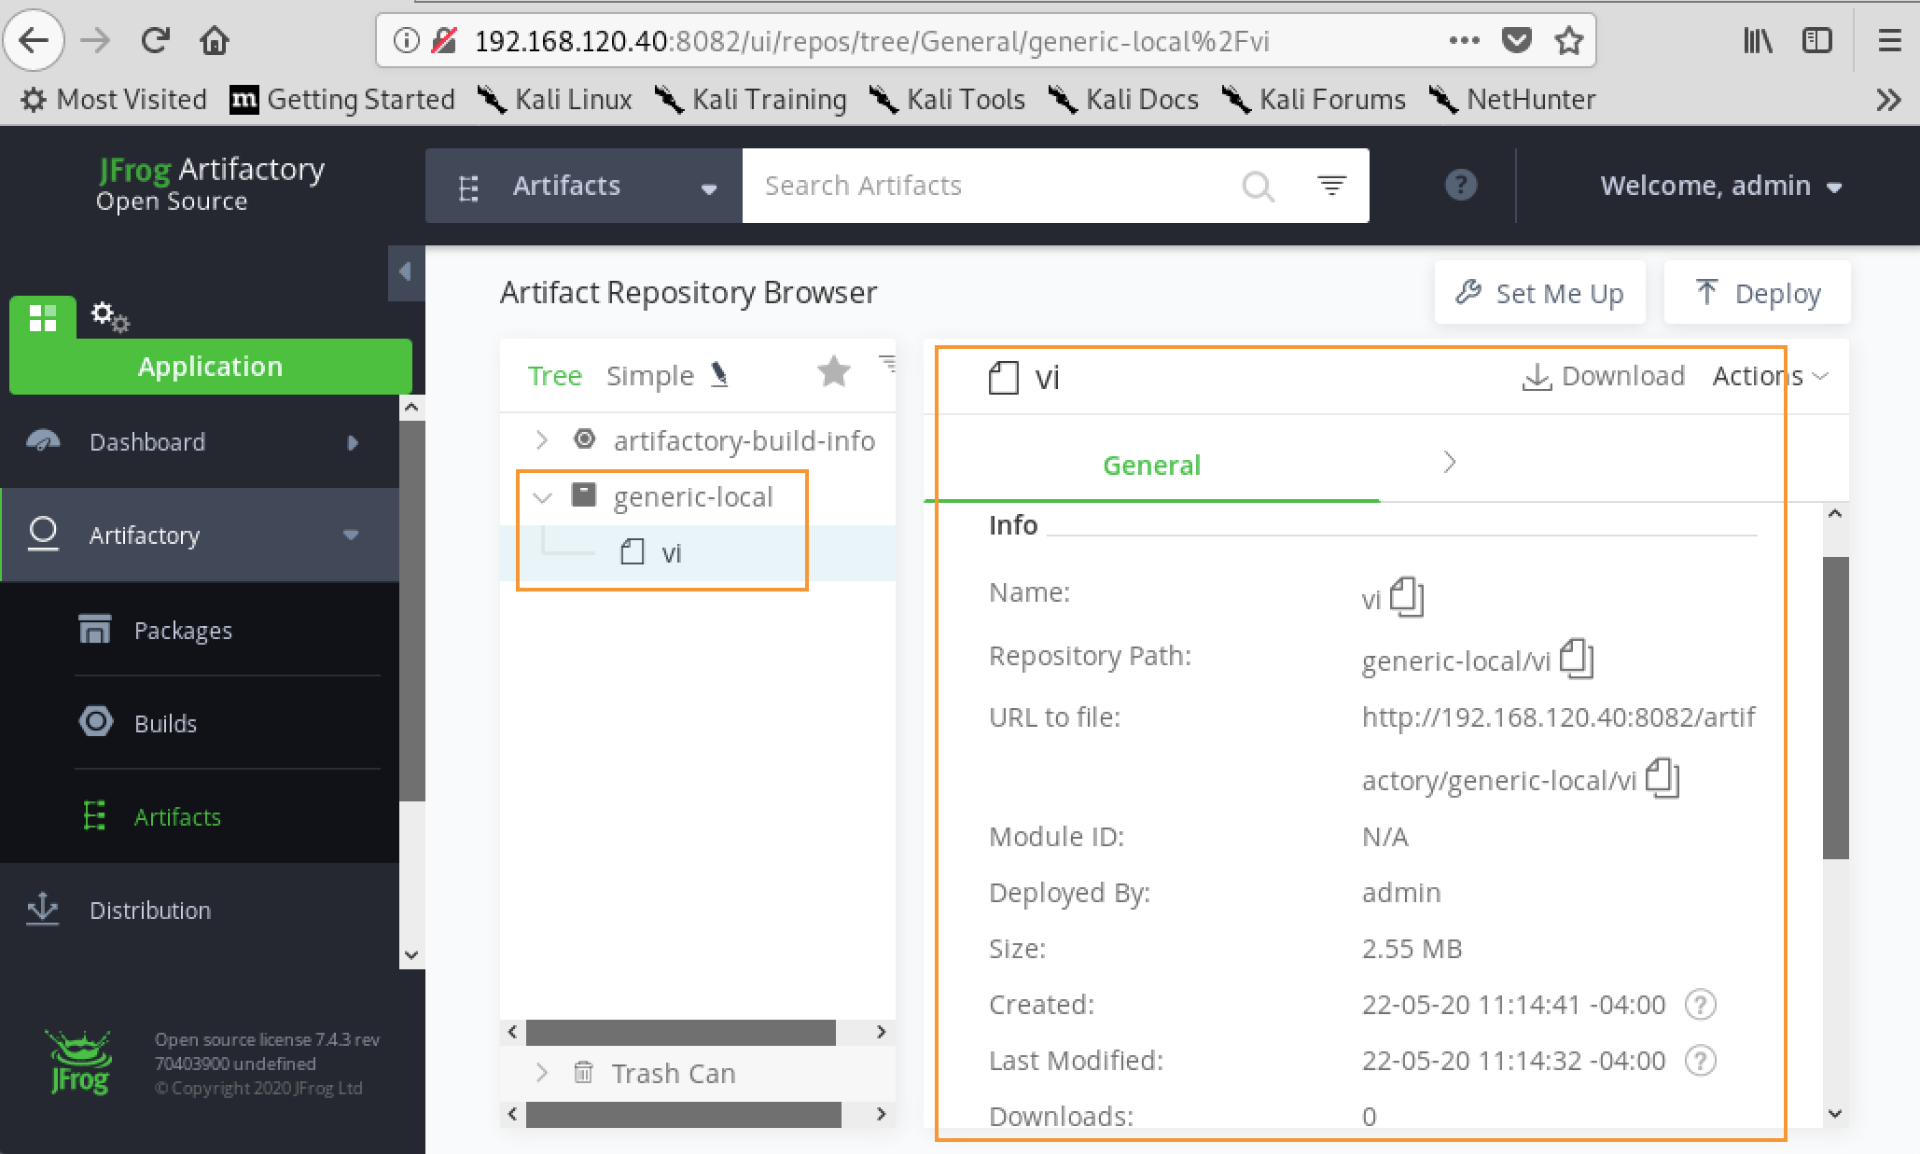Switch to the Application module tab

pos(210,366)
